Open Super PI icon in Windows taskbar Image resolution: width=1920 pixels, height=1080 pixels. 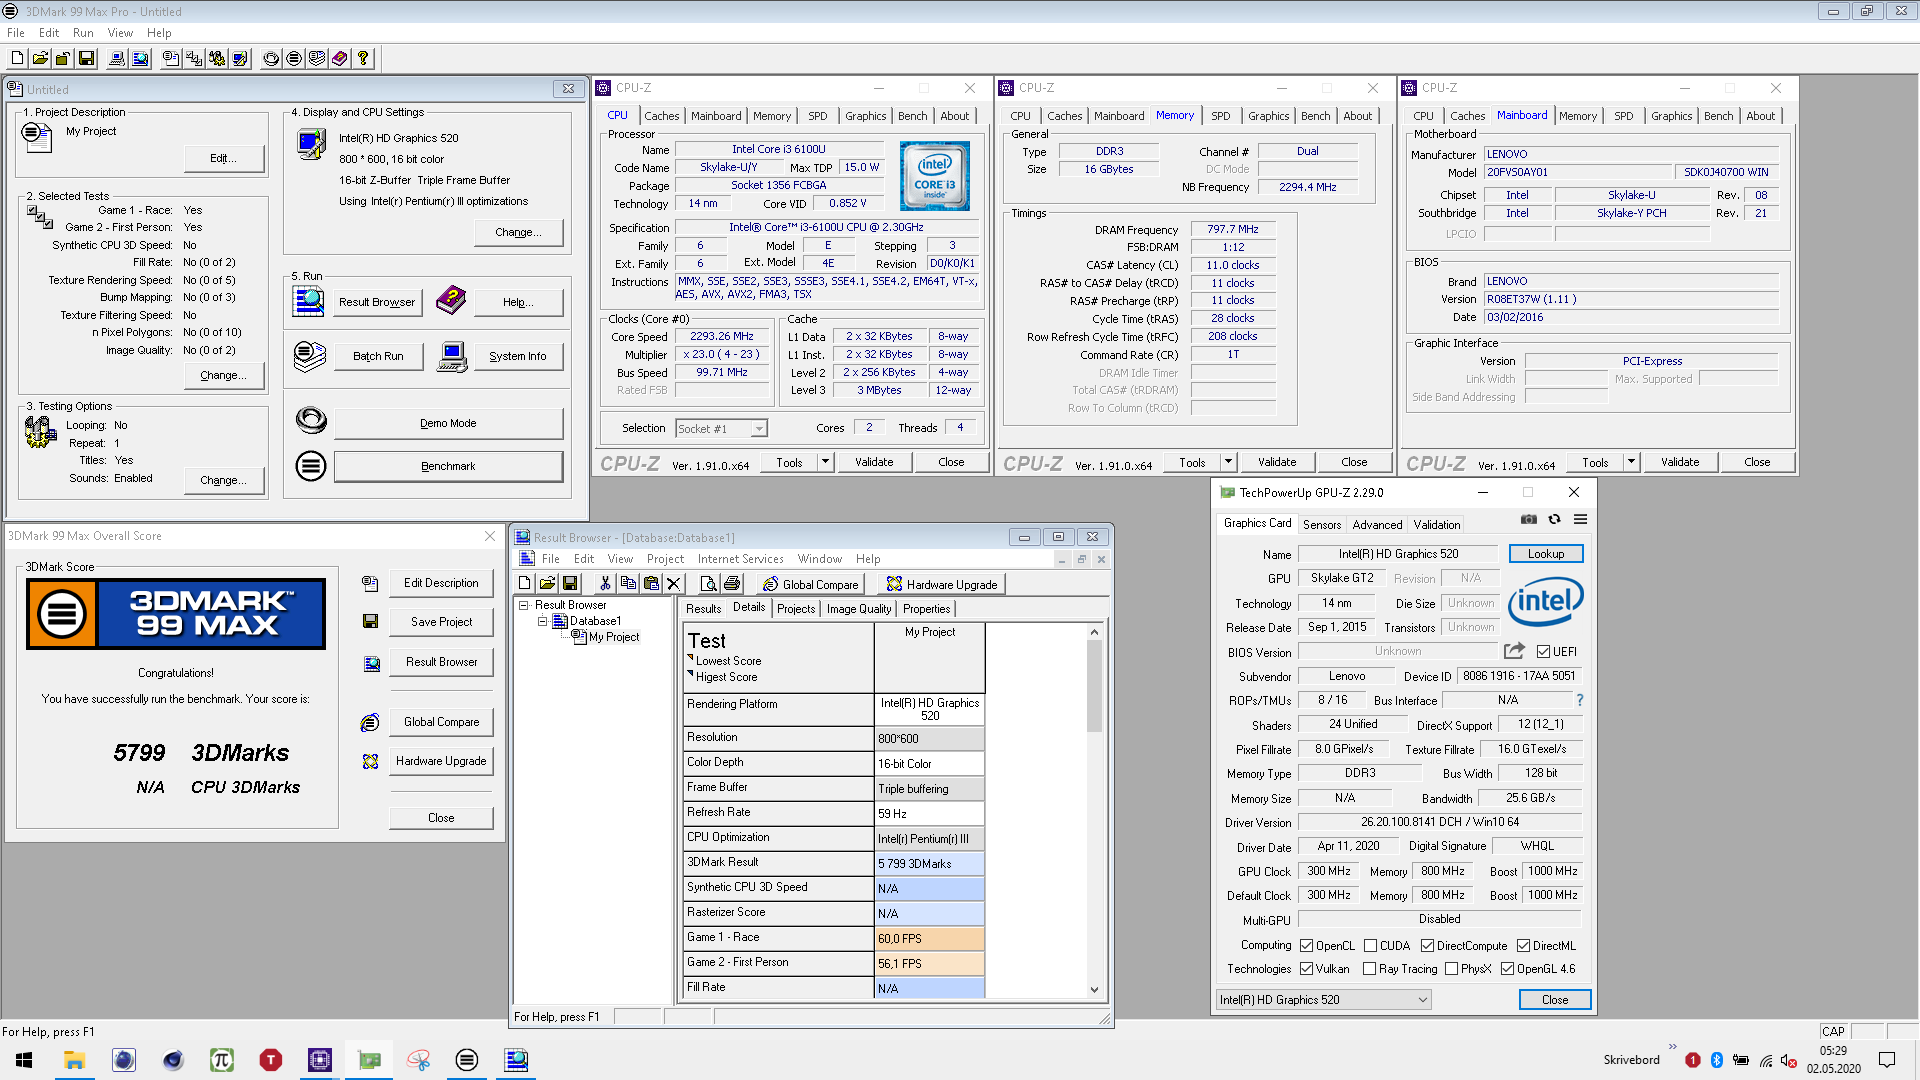(221, 1060)
